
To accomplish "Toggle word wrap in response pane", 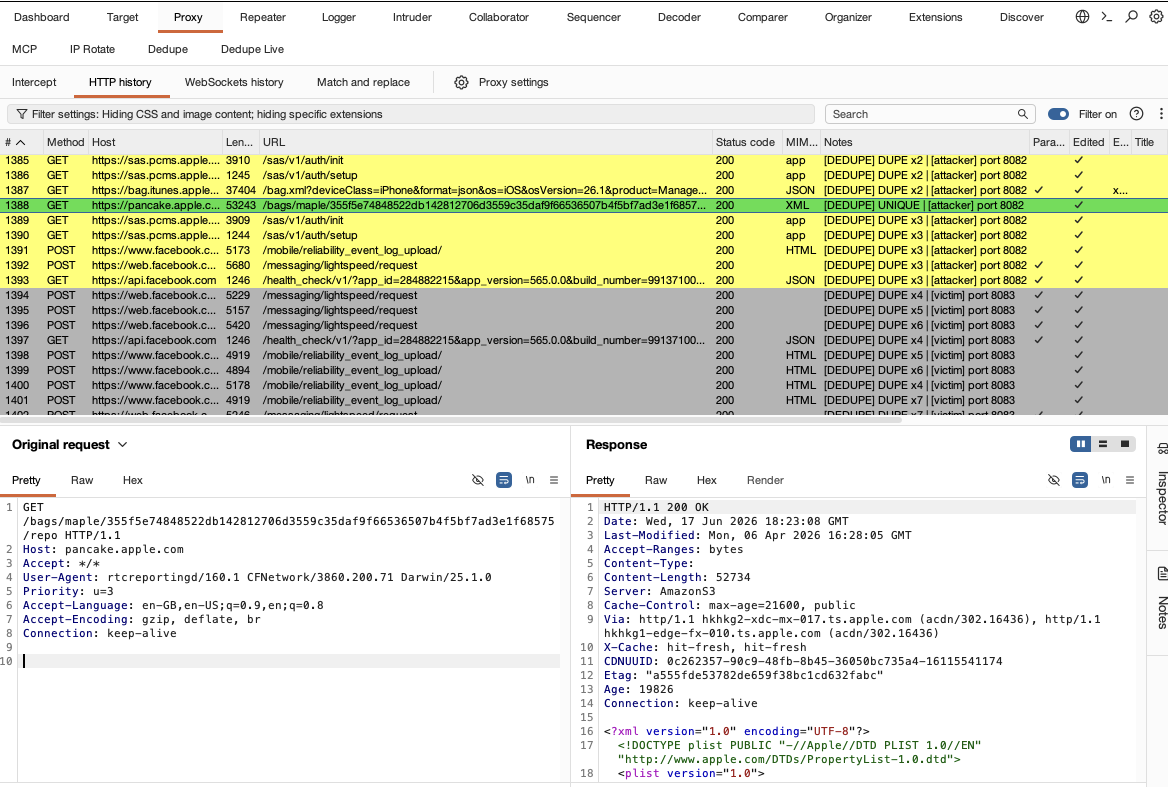I will [1079, 480].
